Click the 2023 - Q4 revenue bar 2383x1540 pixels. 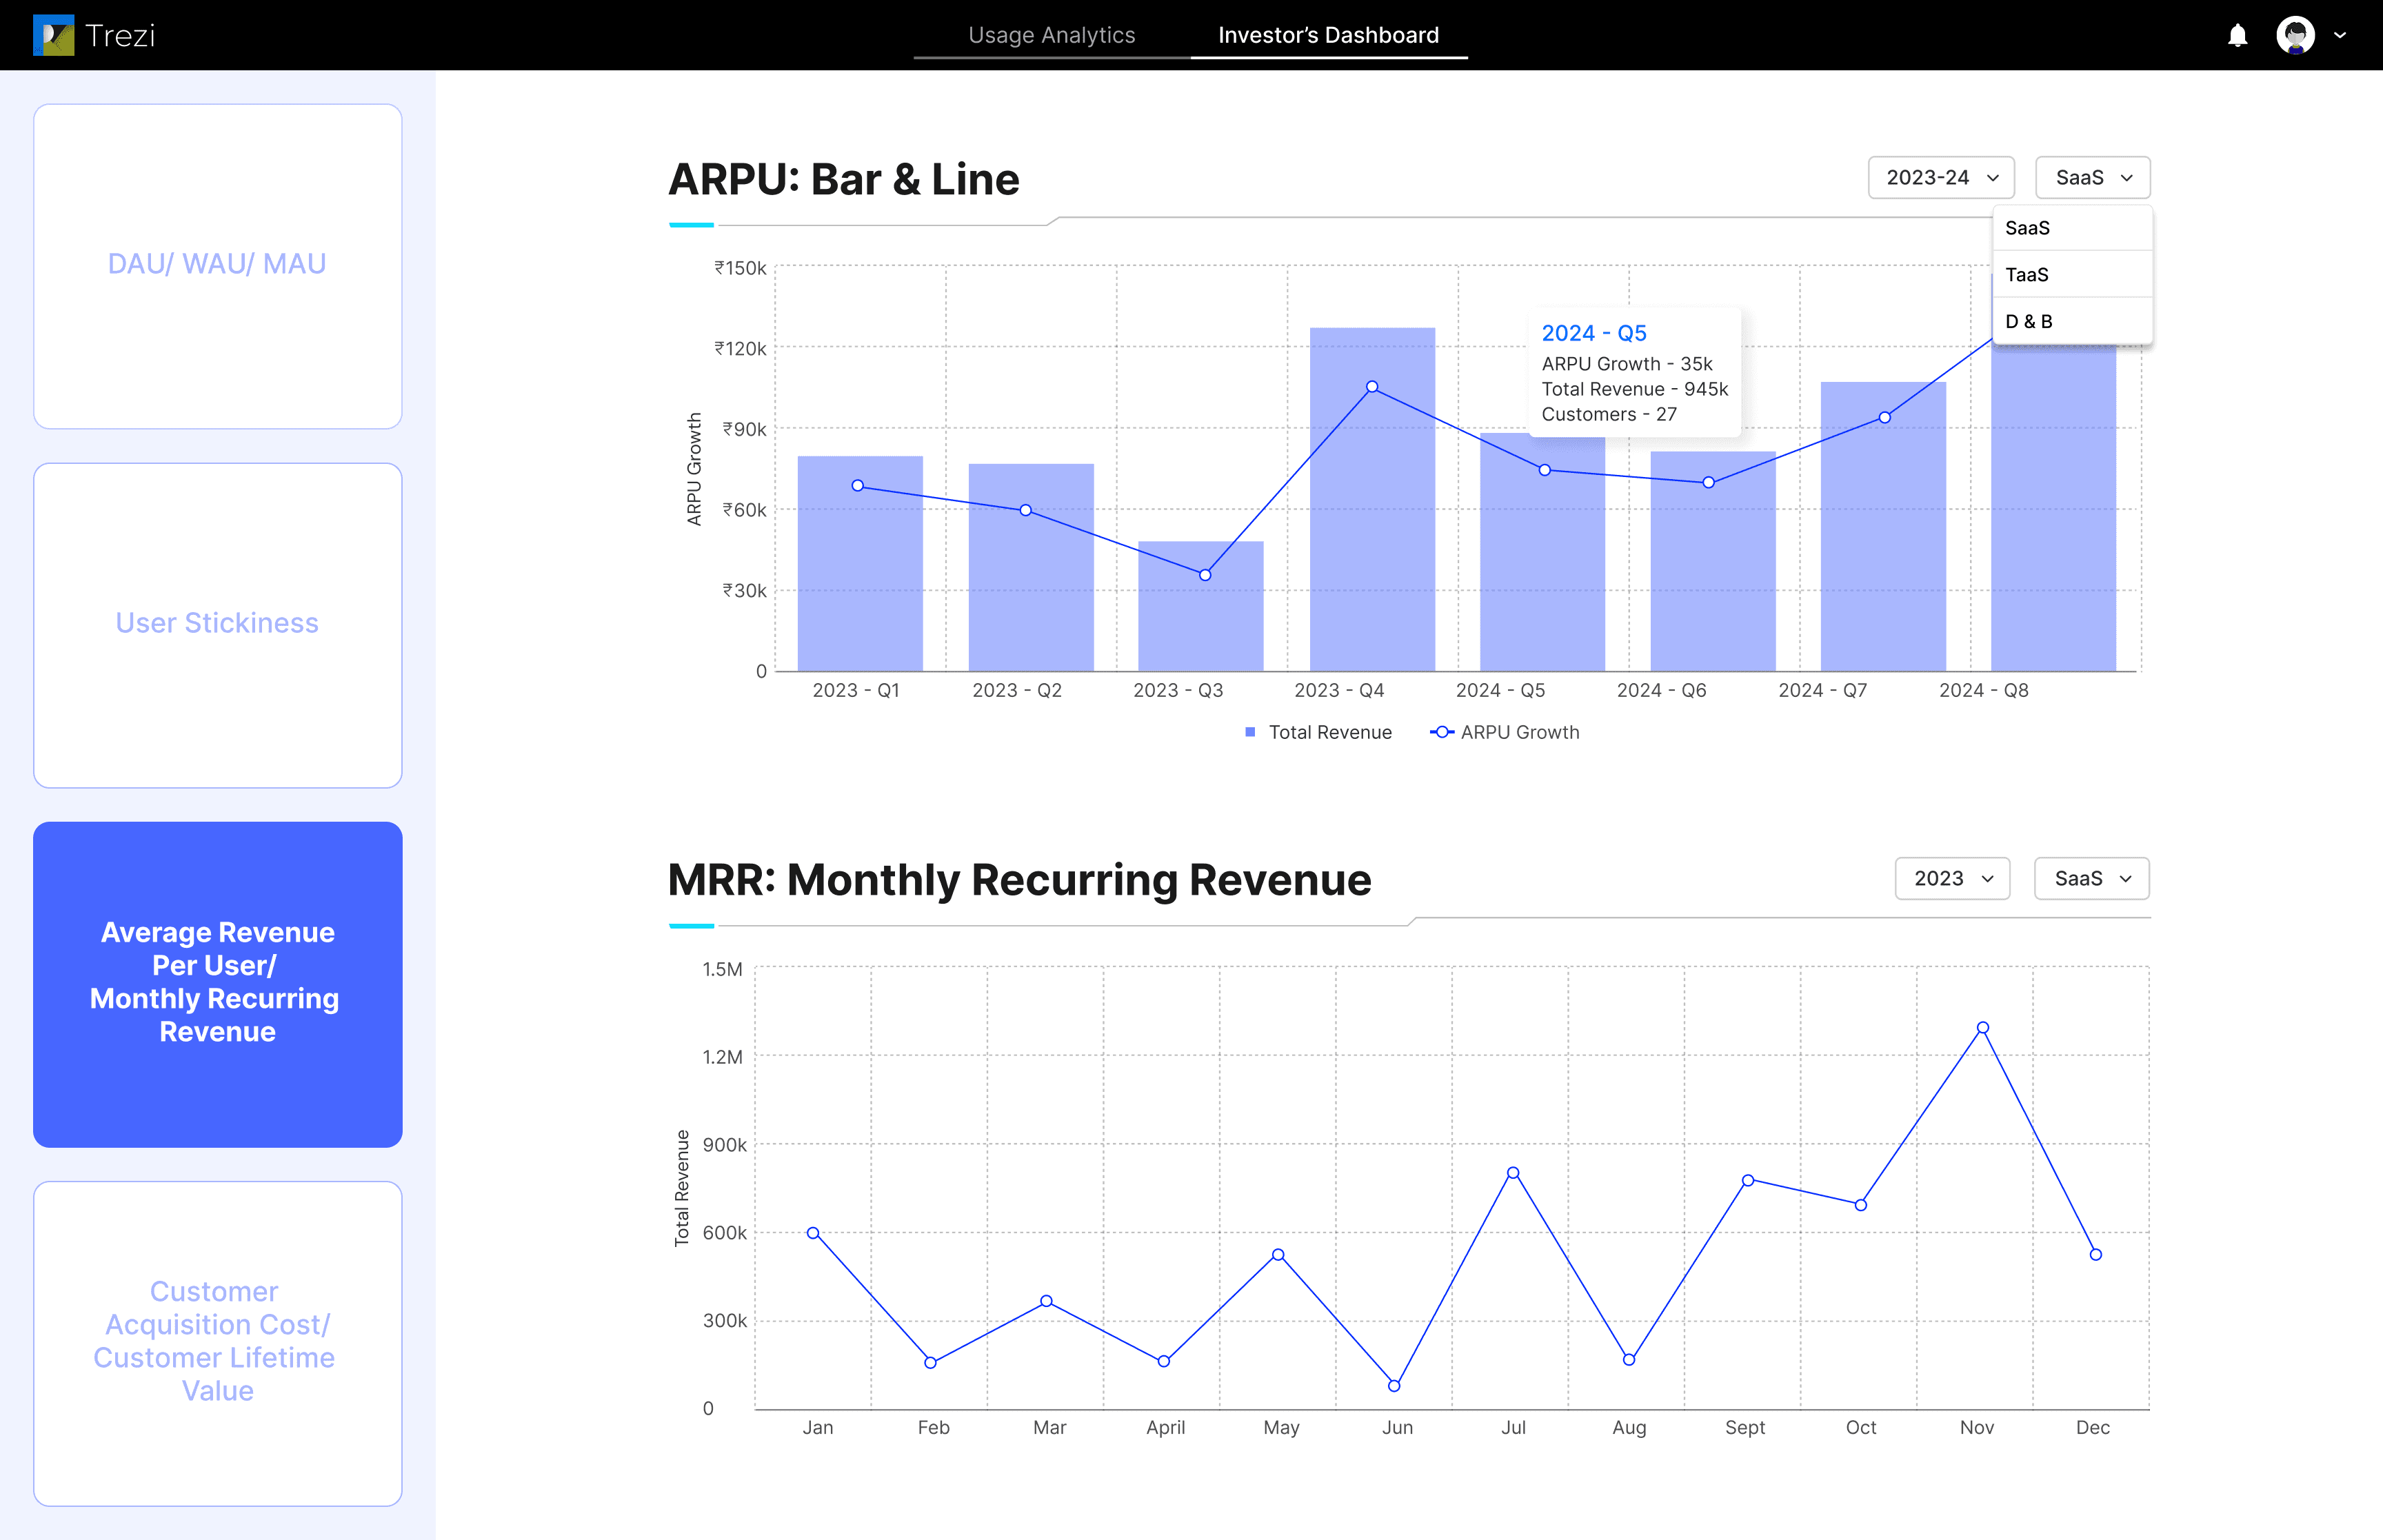(1372, 499)
